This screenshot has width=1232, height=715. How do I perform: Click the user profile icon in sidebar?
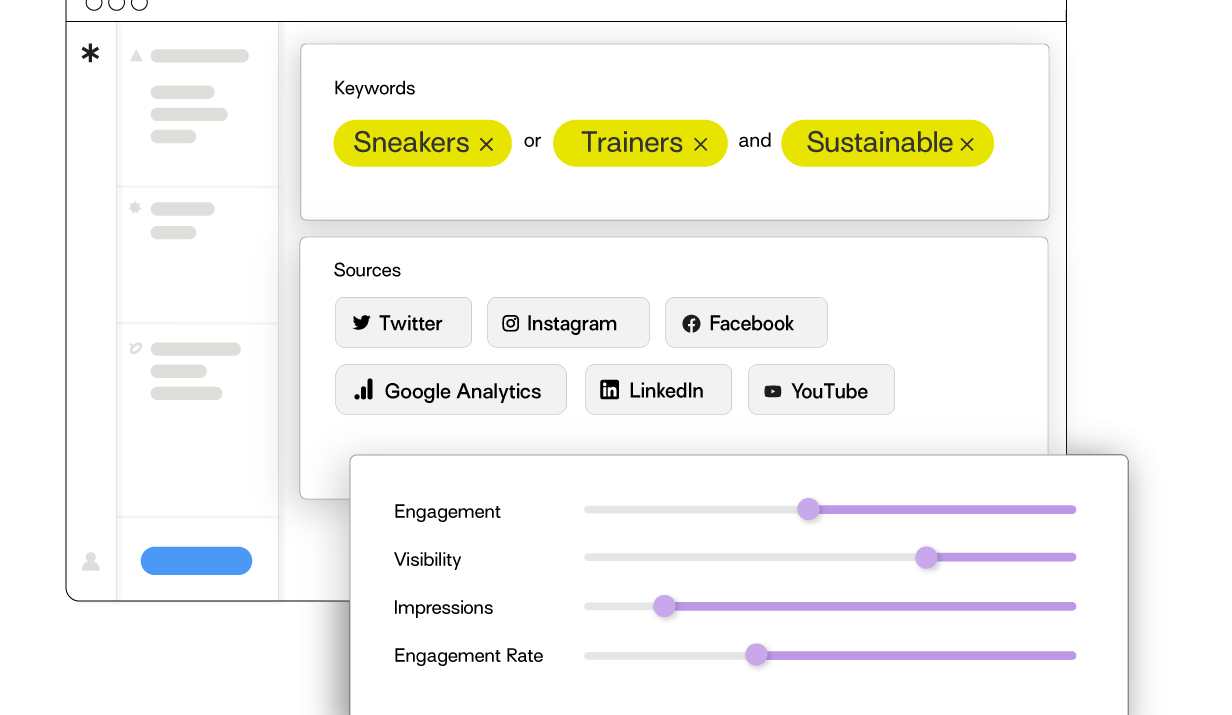(x=91, y=562)
